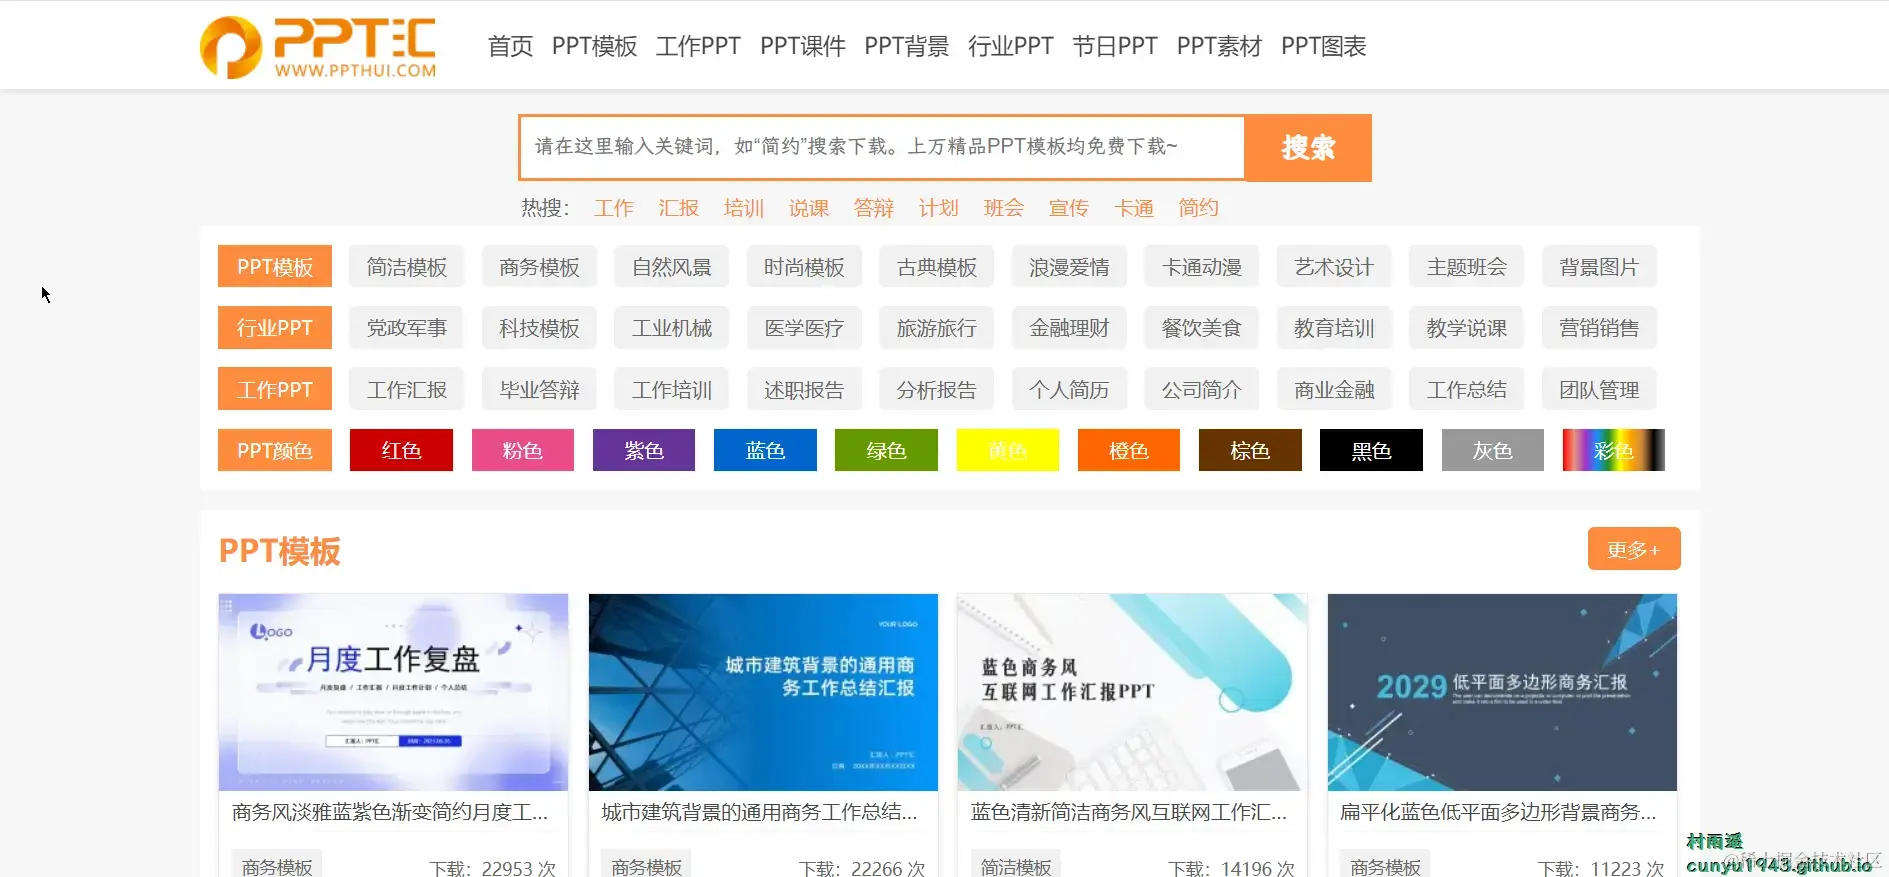
Task: Filter by rainbow 彩色 swatch
Action: pos(1614,450)
